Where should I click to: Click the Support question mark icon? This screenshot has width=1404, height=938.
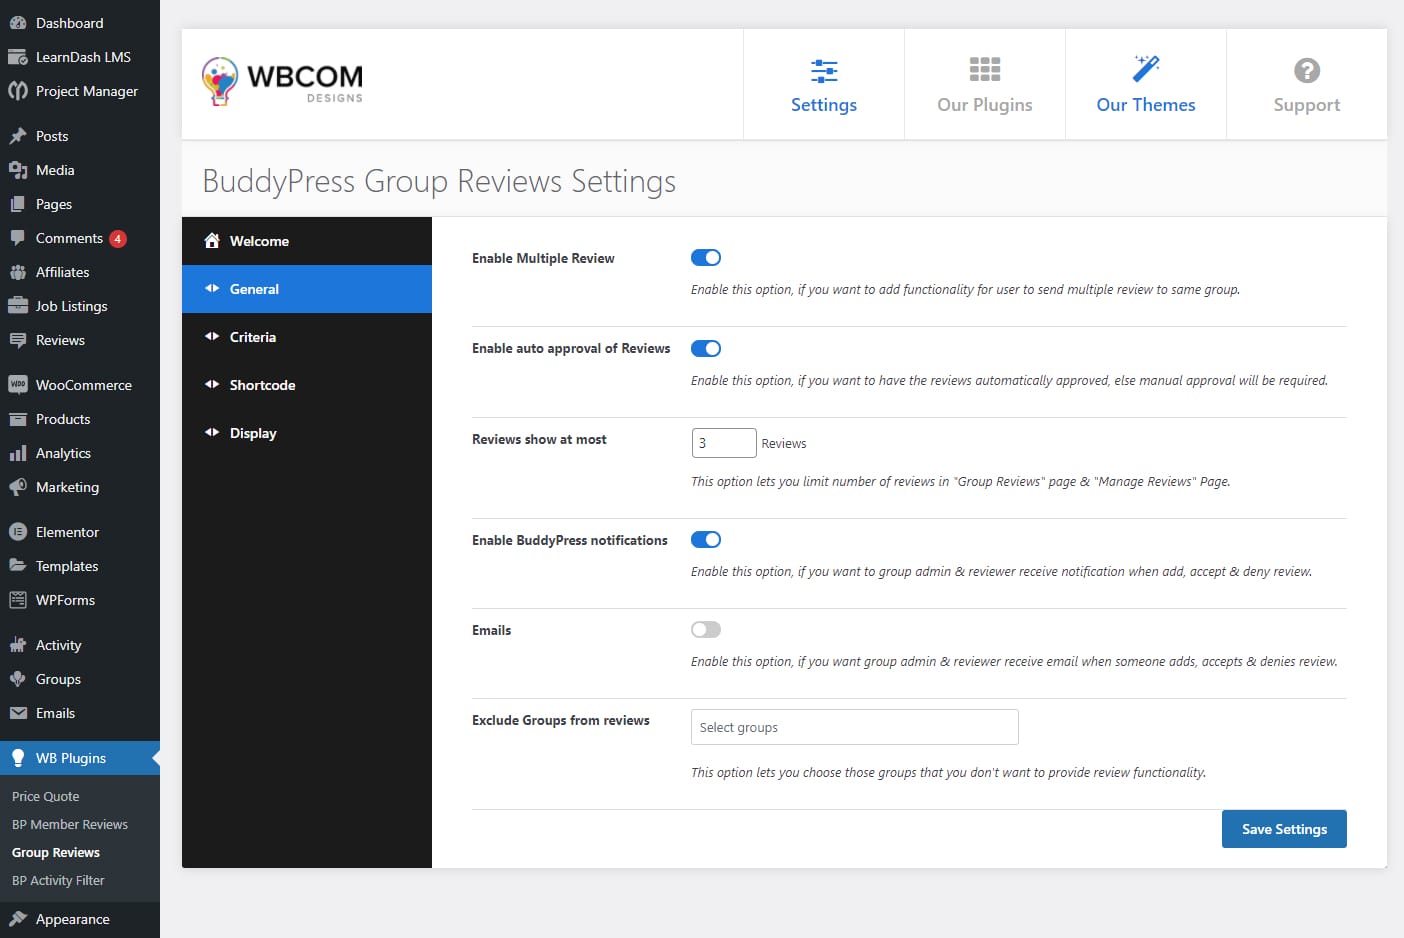[x=1306, y=71]
